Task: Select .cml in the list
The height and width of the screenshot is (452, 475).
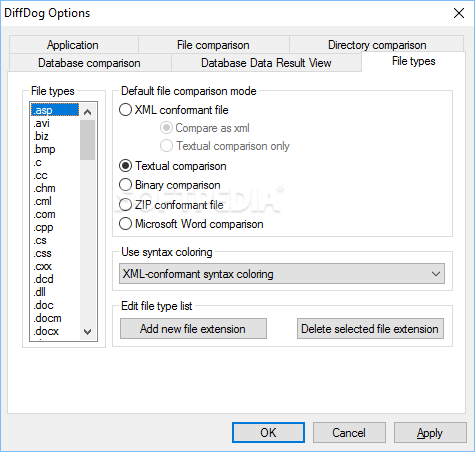Action: tap(55, 201)
